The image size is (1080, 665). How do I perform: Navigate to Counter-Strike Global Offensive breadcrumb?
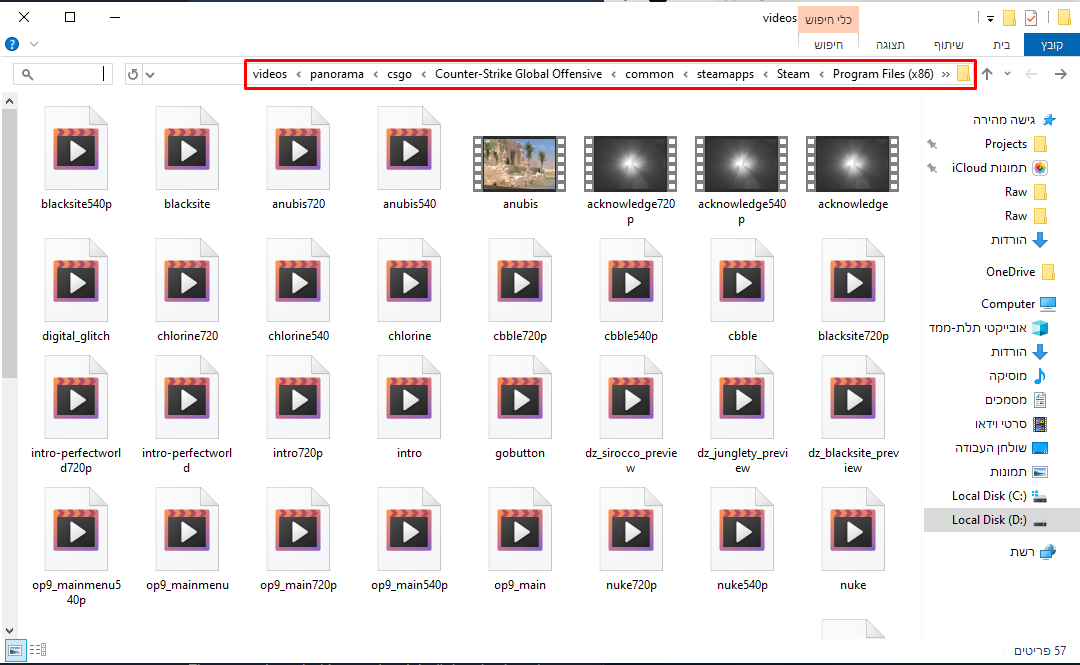(x=519, y=74)
